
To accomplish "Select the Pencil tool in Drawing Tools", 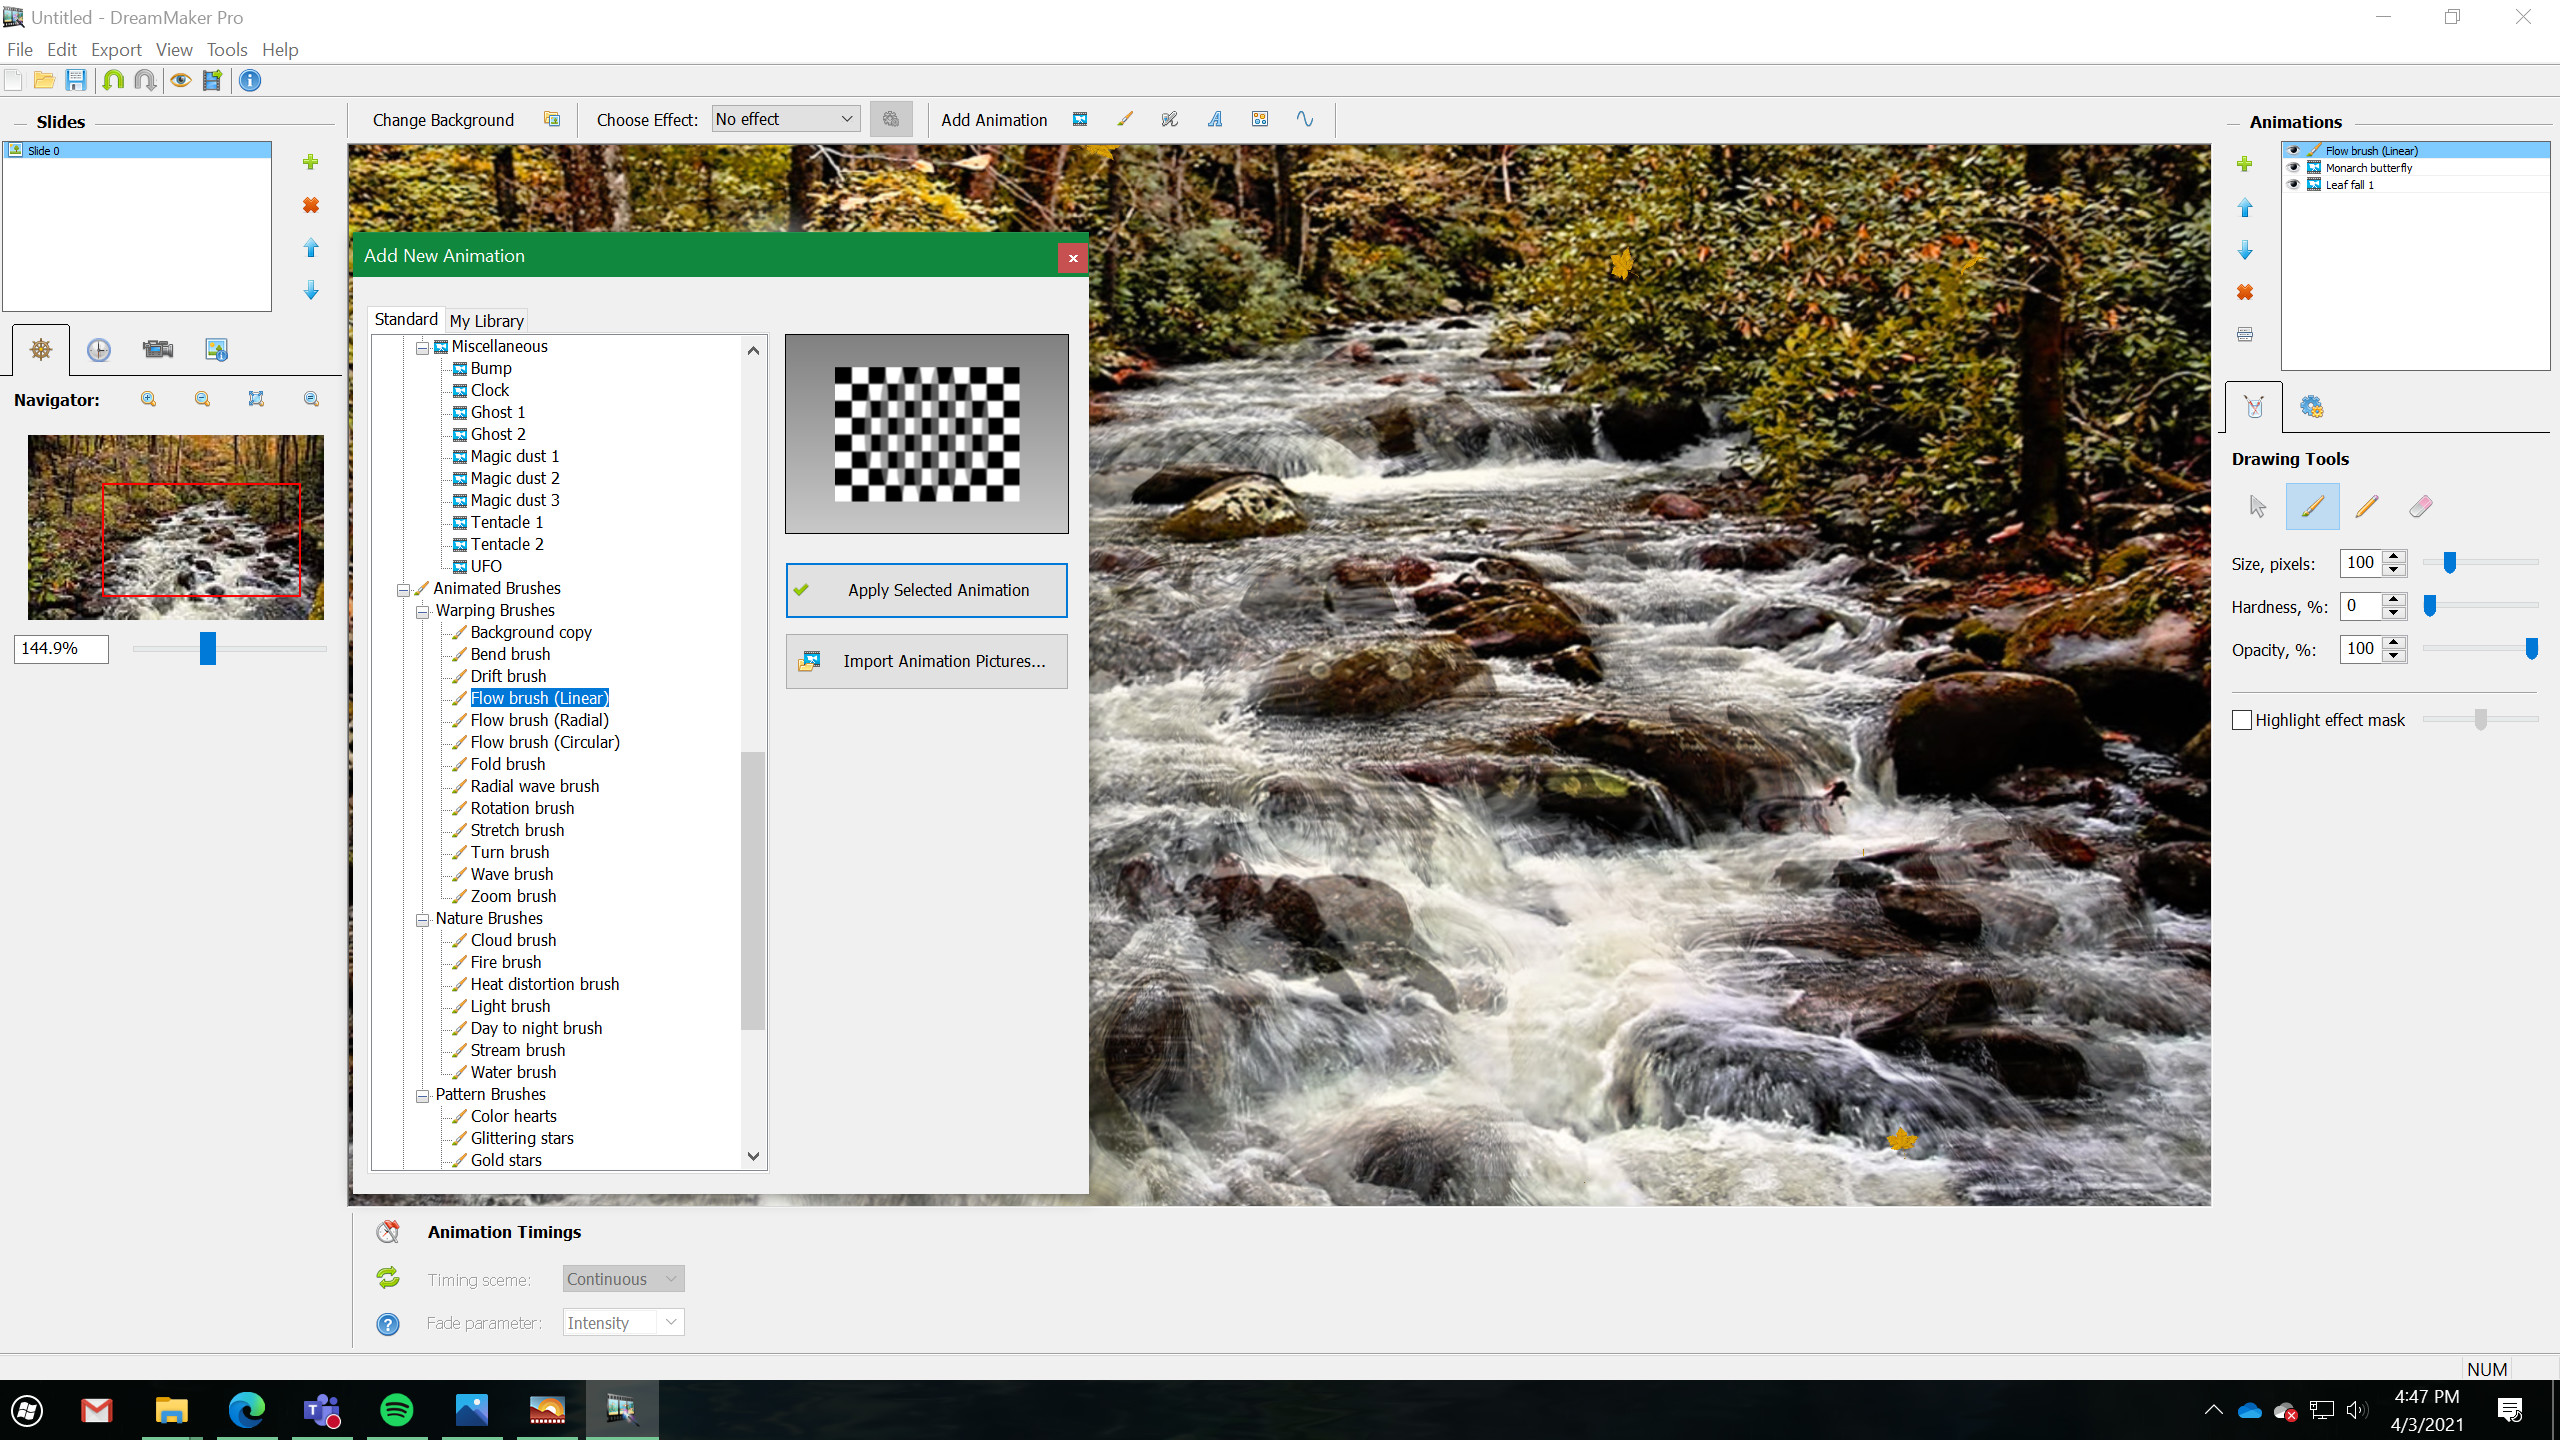I will click(2367, 506).
